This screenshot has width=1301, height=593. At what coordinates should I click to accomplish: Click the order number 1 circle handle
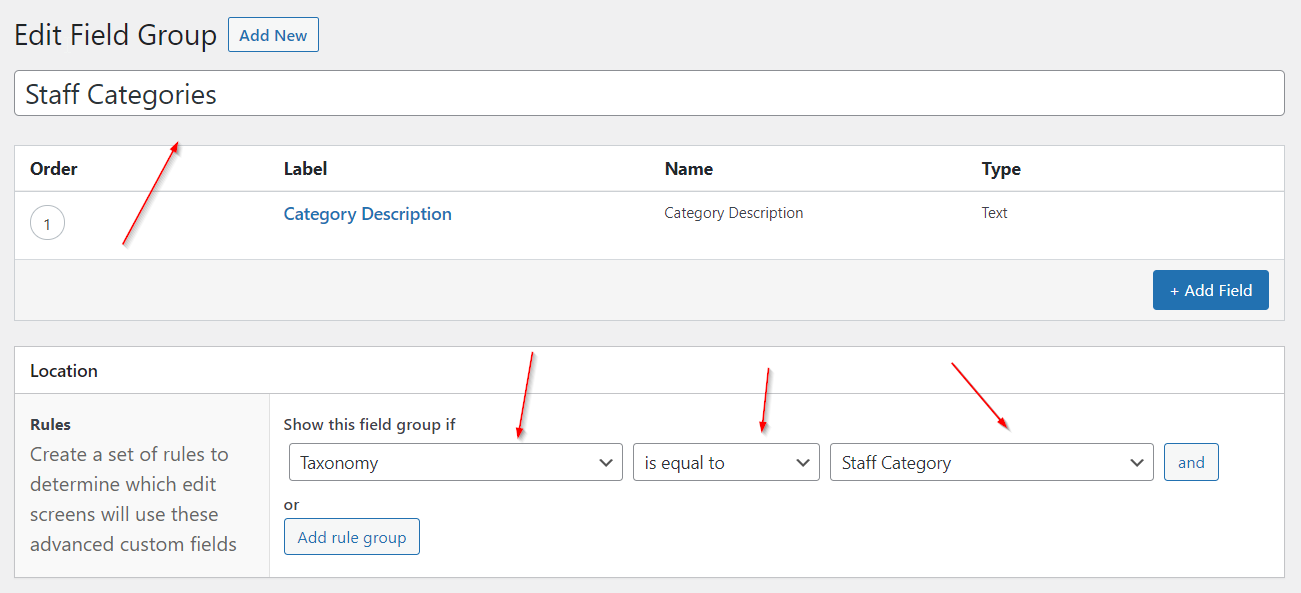click(x=47, y=224)
